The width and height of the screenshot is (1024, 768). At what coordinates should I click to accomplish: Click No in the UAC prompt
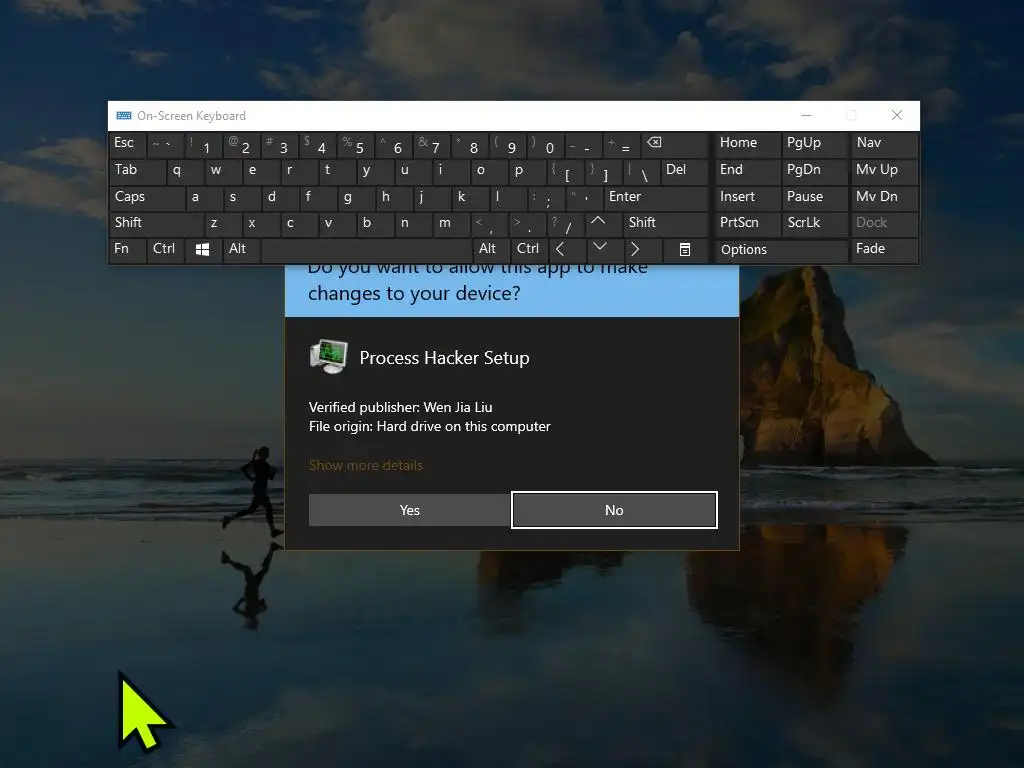[614, 510]
